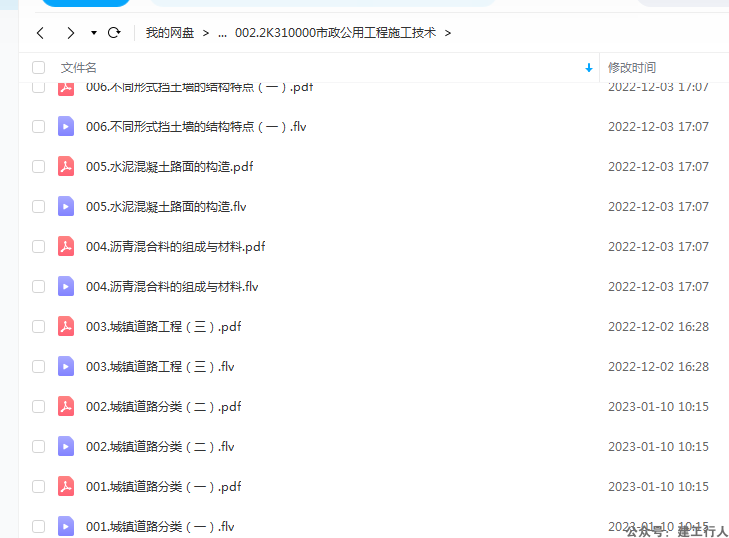
Task: Tick checkbox for 001.城镇道路分类（一）.pdf
Action: pyautogui.click(x=39, y=486)
